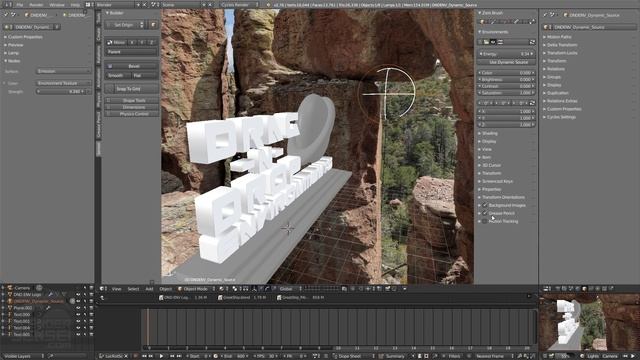Expand the 3D Cursor panel
The width and height of the screenshot is (640, 360).
(491, 165)
